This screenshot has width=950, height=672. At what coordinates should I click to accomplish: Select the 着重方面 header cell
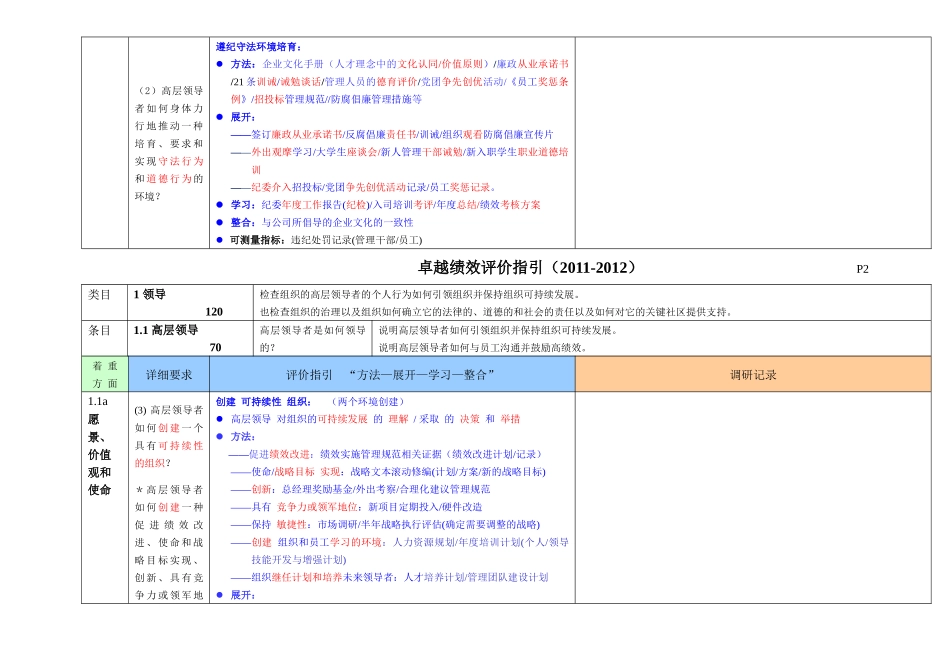pos(105,374)
